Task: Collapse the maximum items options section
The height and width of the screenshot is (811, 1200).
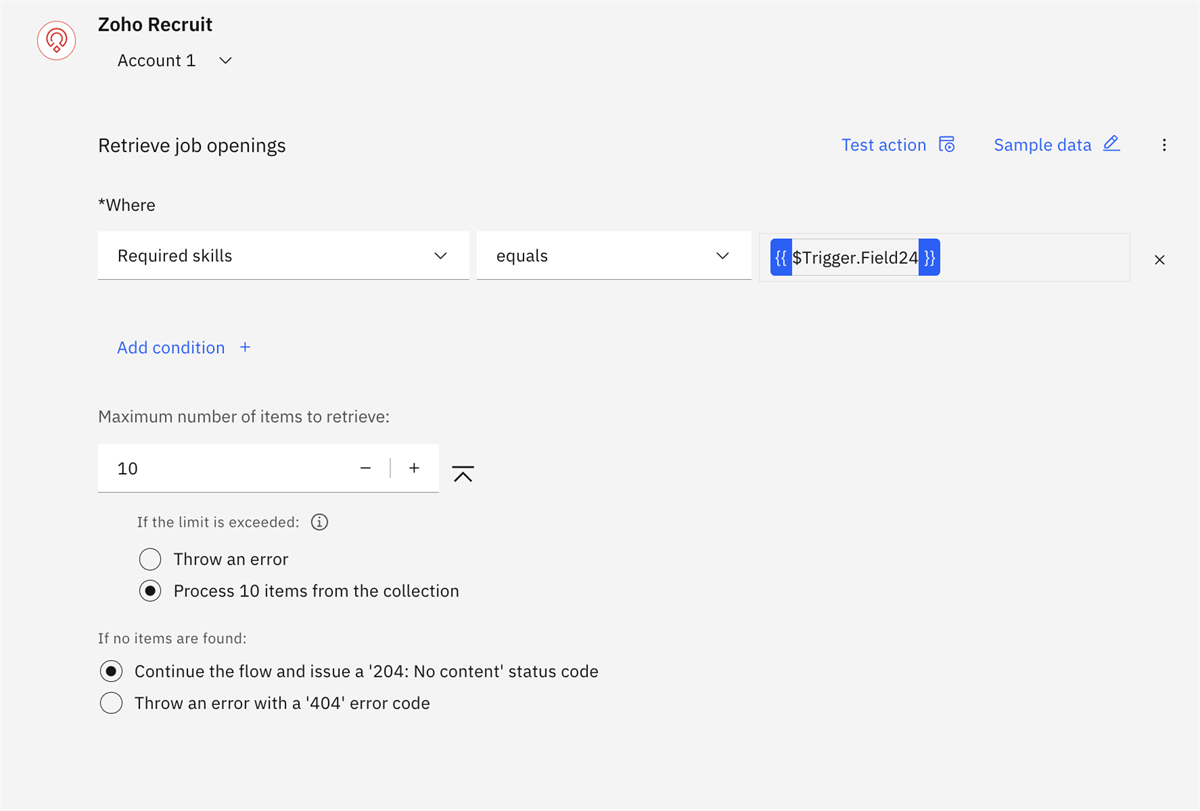Action: (x=462, y=474)
